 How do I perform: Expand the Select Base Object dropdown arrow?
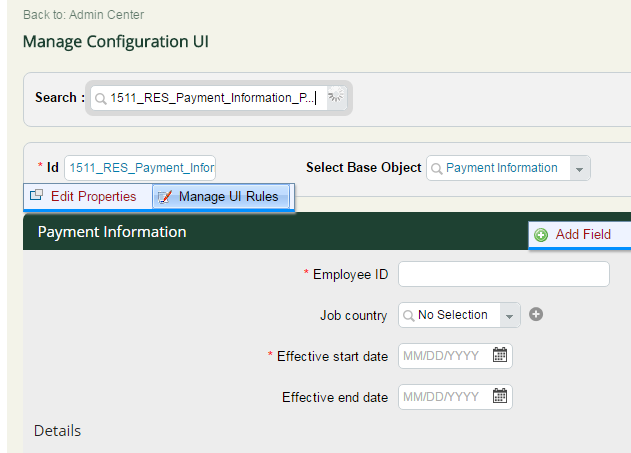coord(579,169)
